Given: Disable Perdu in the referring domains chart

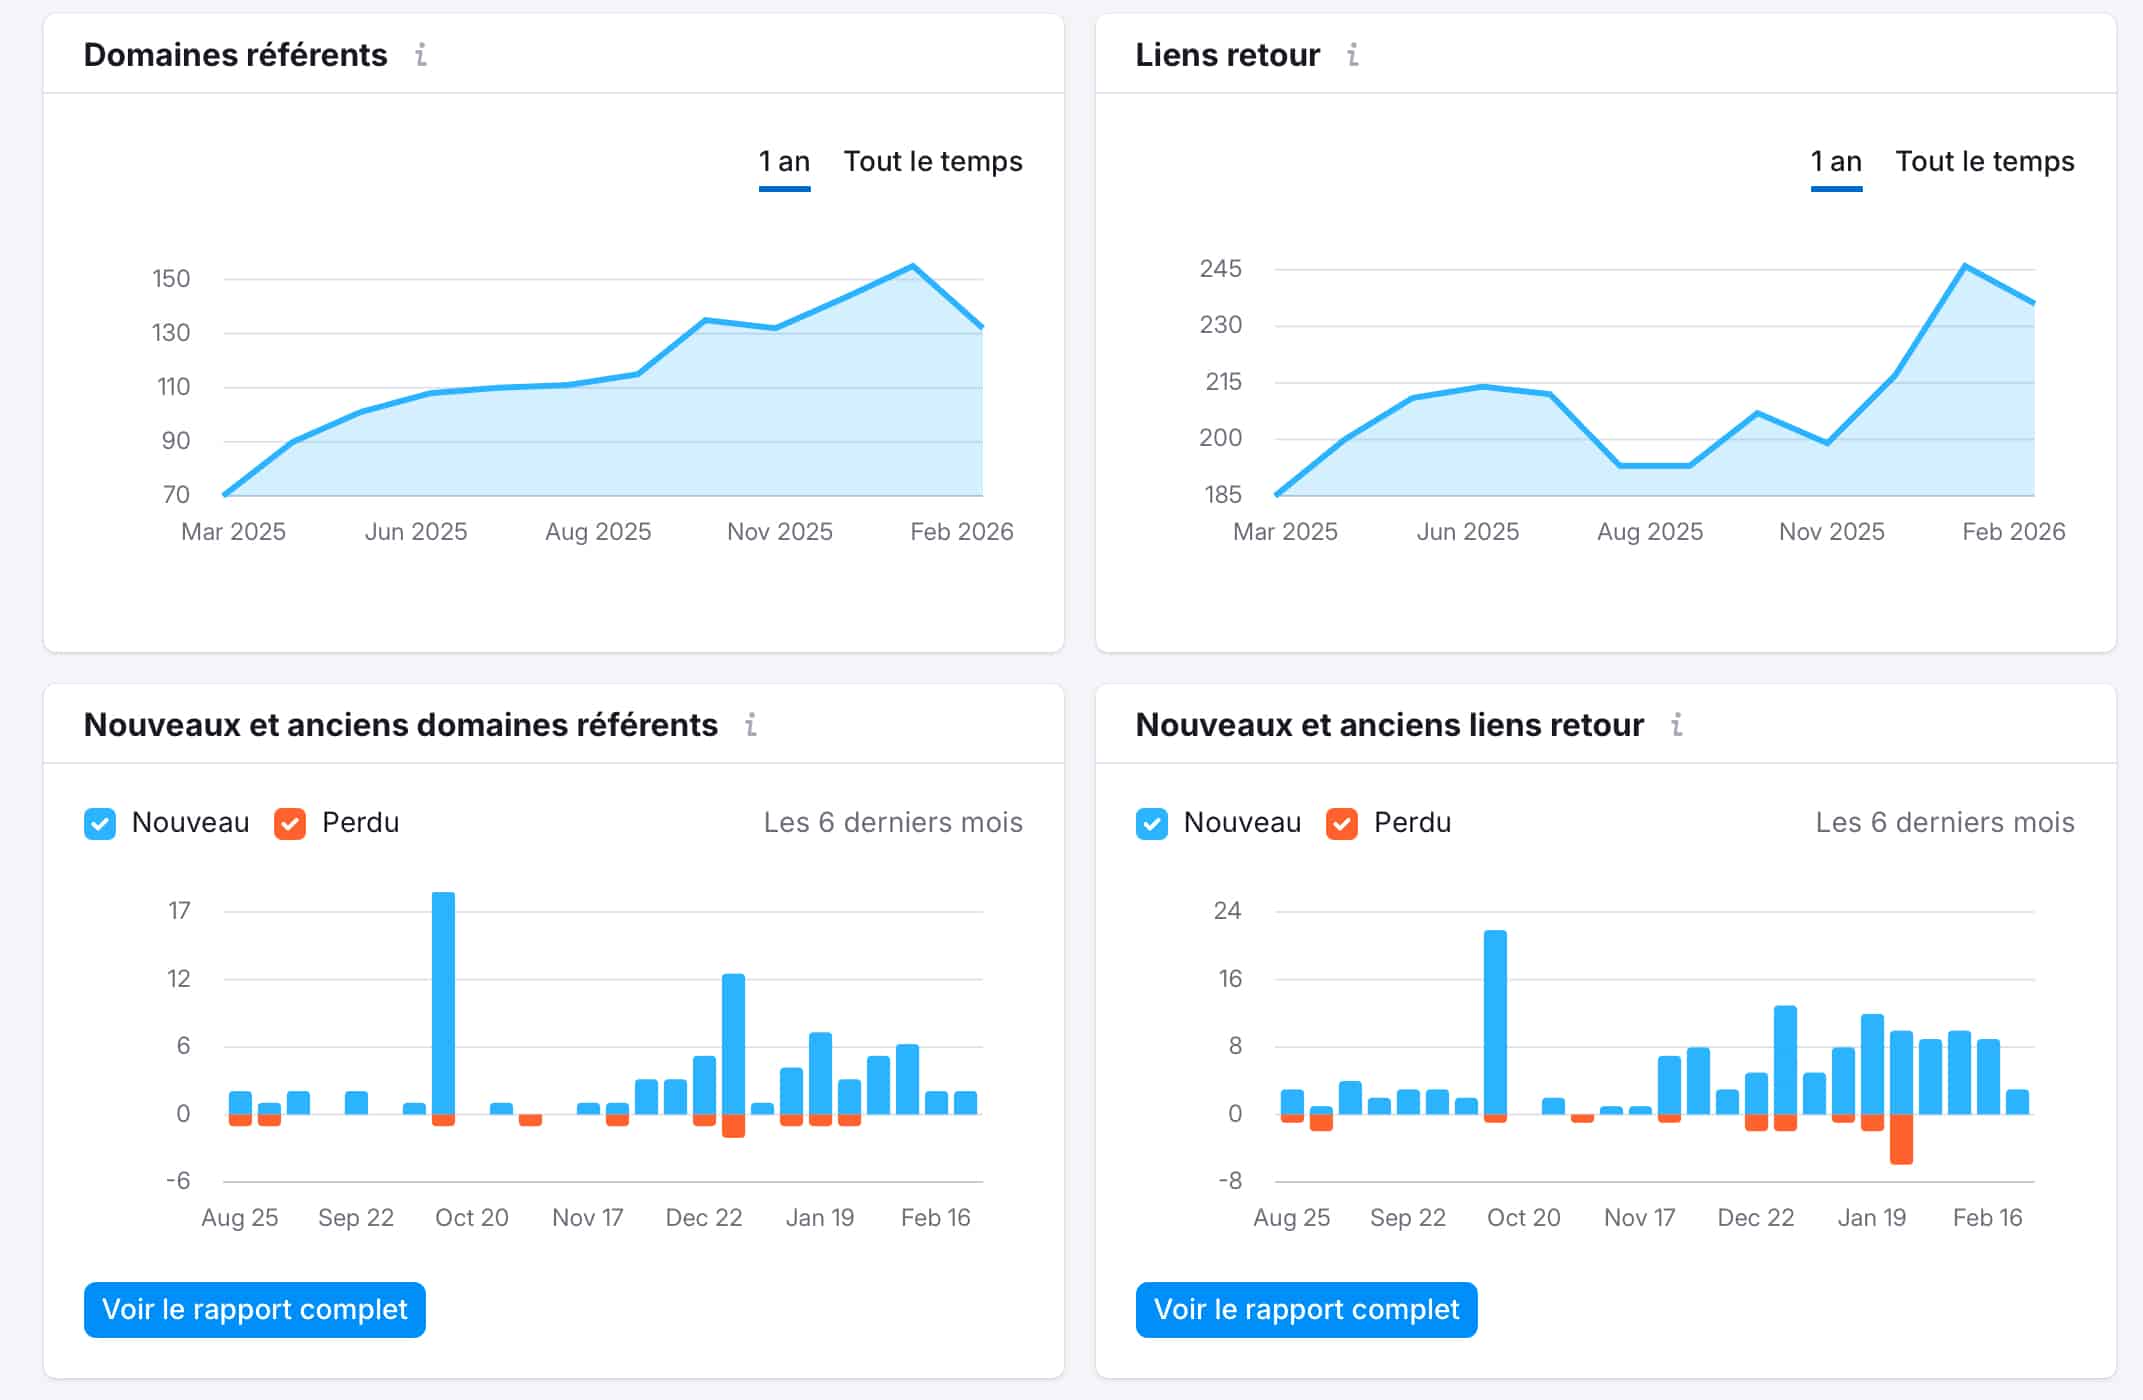Looking at the screenshot, I should click(288, 823).
